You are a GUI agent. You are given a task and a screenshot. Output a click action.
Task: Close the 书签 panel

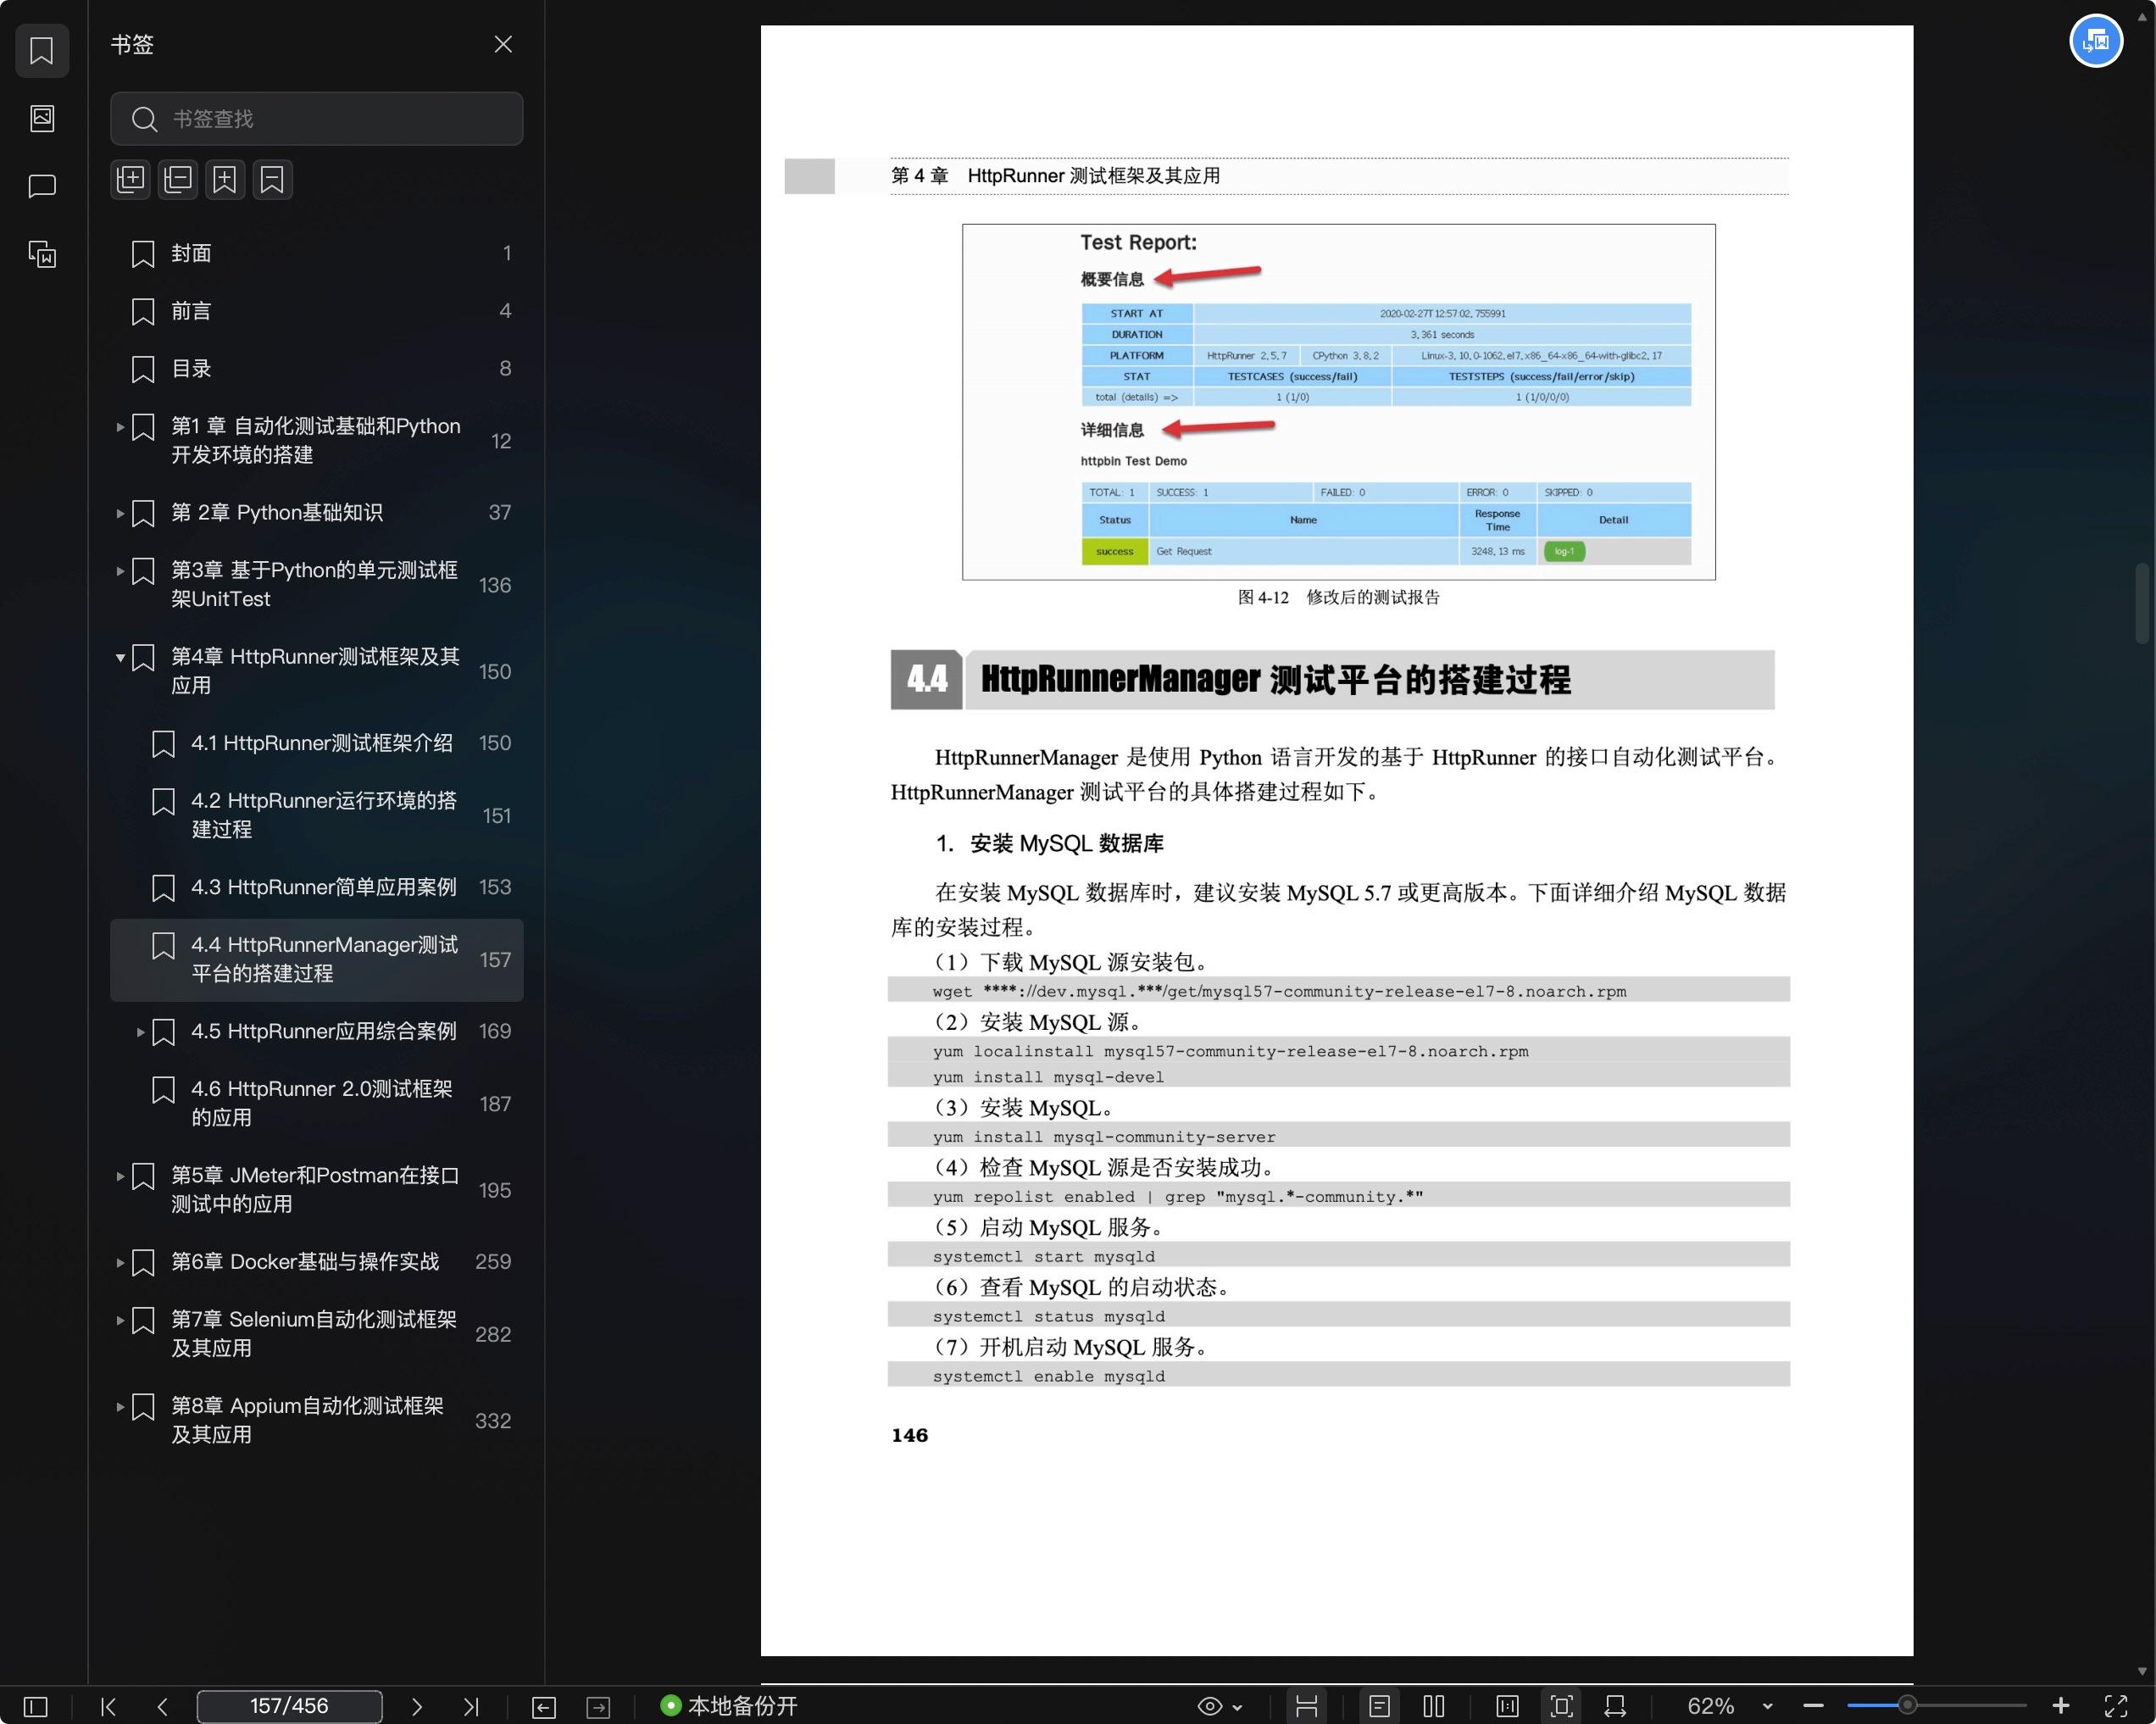click(503, 45)
